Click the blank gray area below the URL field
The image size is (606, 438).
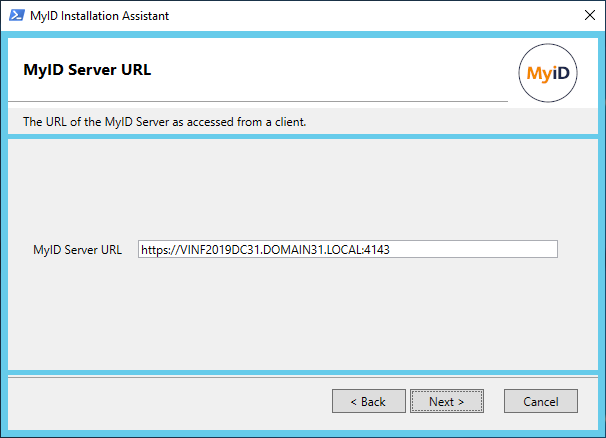[x=300, y=320]
